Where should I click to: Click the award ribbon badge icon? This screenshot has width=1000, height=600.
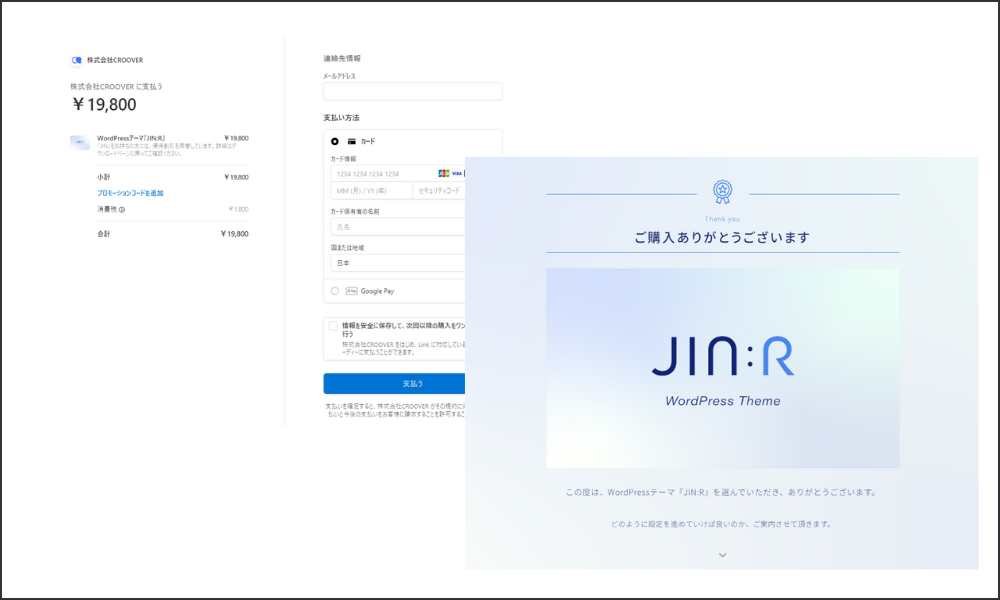coord(723,191)
